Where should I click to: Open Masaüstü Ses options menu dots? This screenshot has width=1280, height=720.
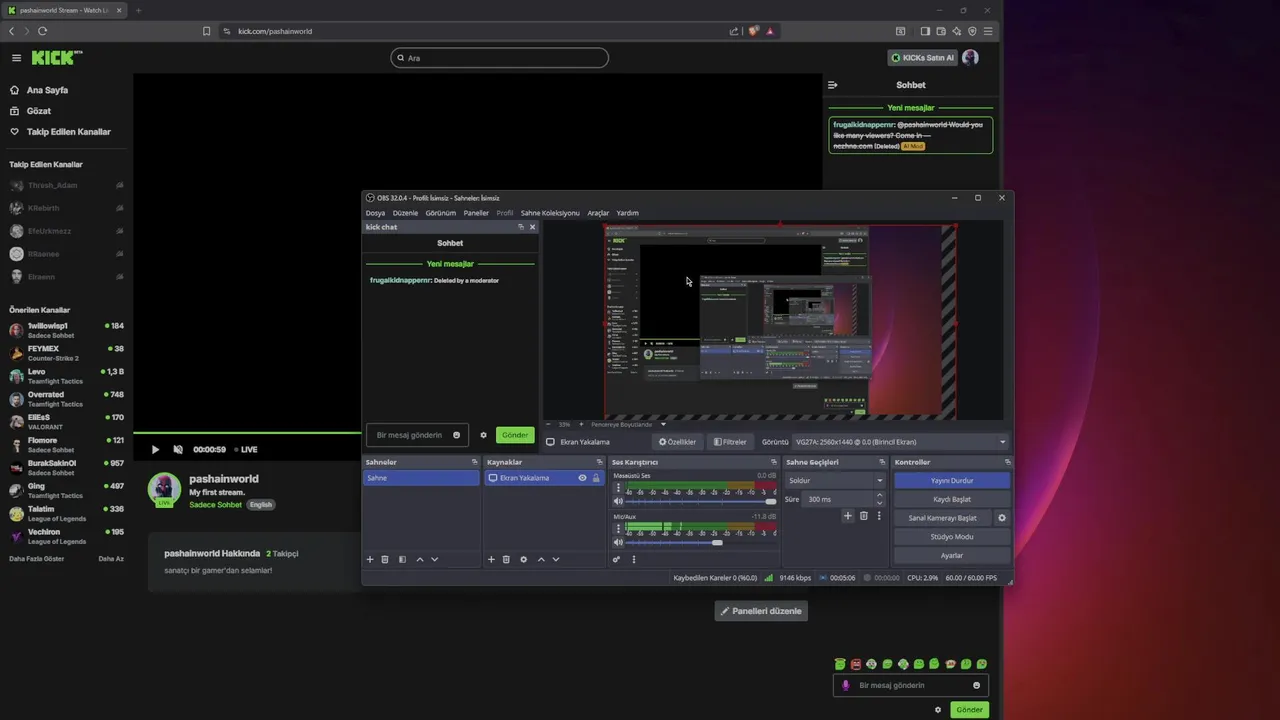[x=618, y=490]
